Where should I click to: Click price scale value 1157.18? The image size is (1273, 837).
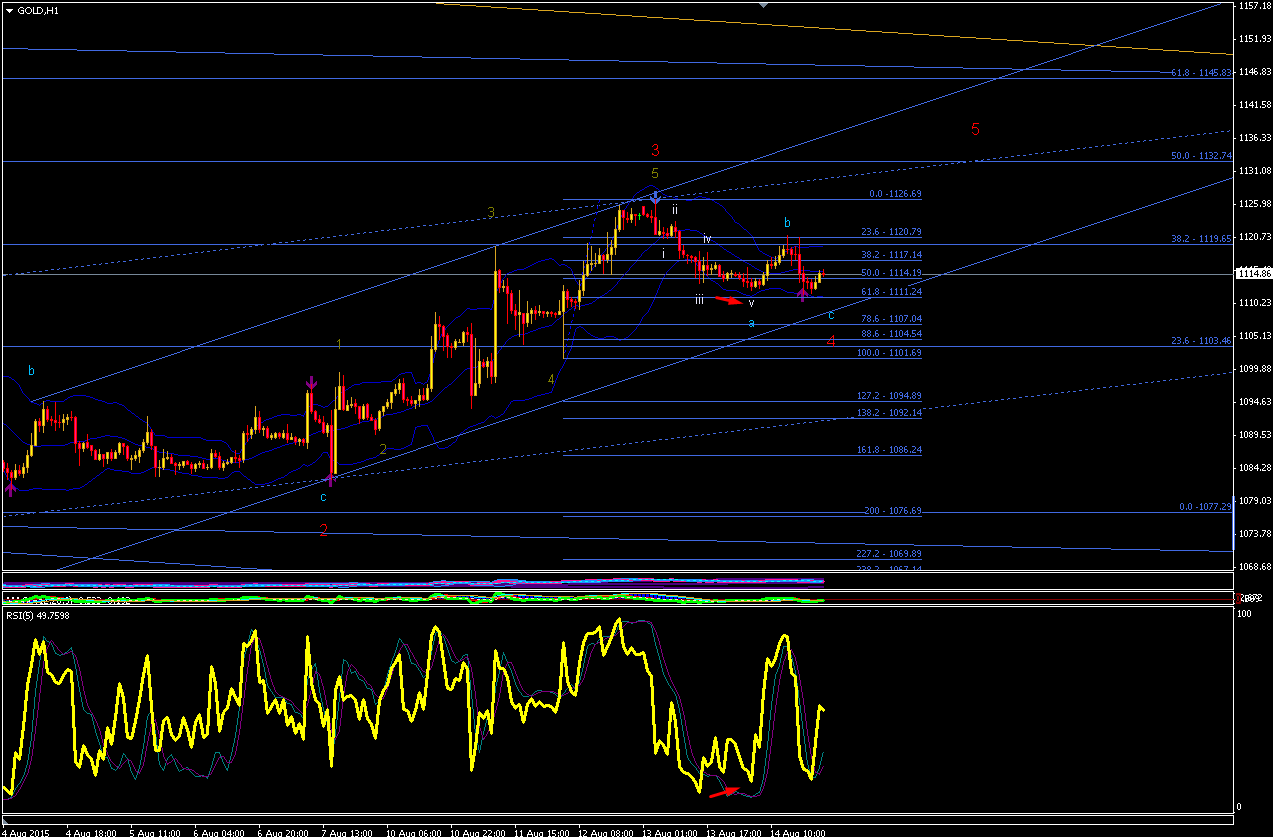tap(1253, 6)
